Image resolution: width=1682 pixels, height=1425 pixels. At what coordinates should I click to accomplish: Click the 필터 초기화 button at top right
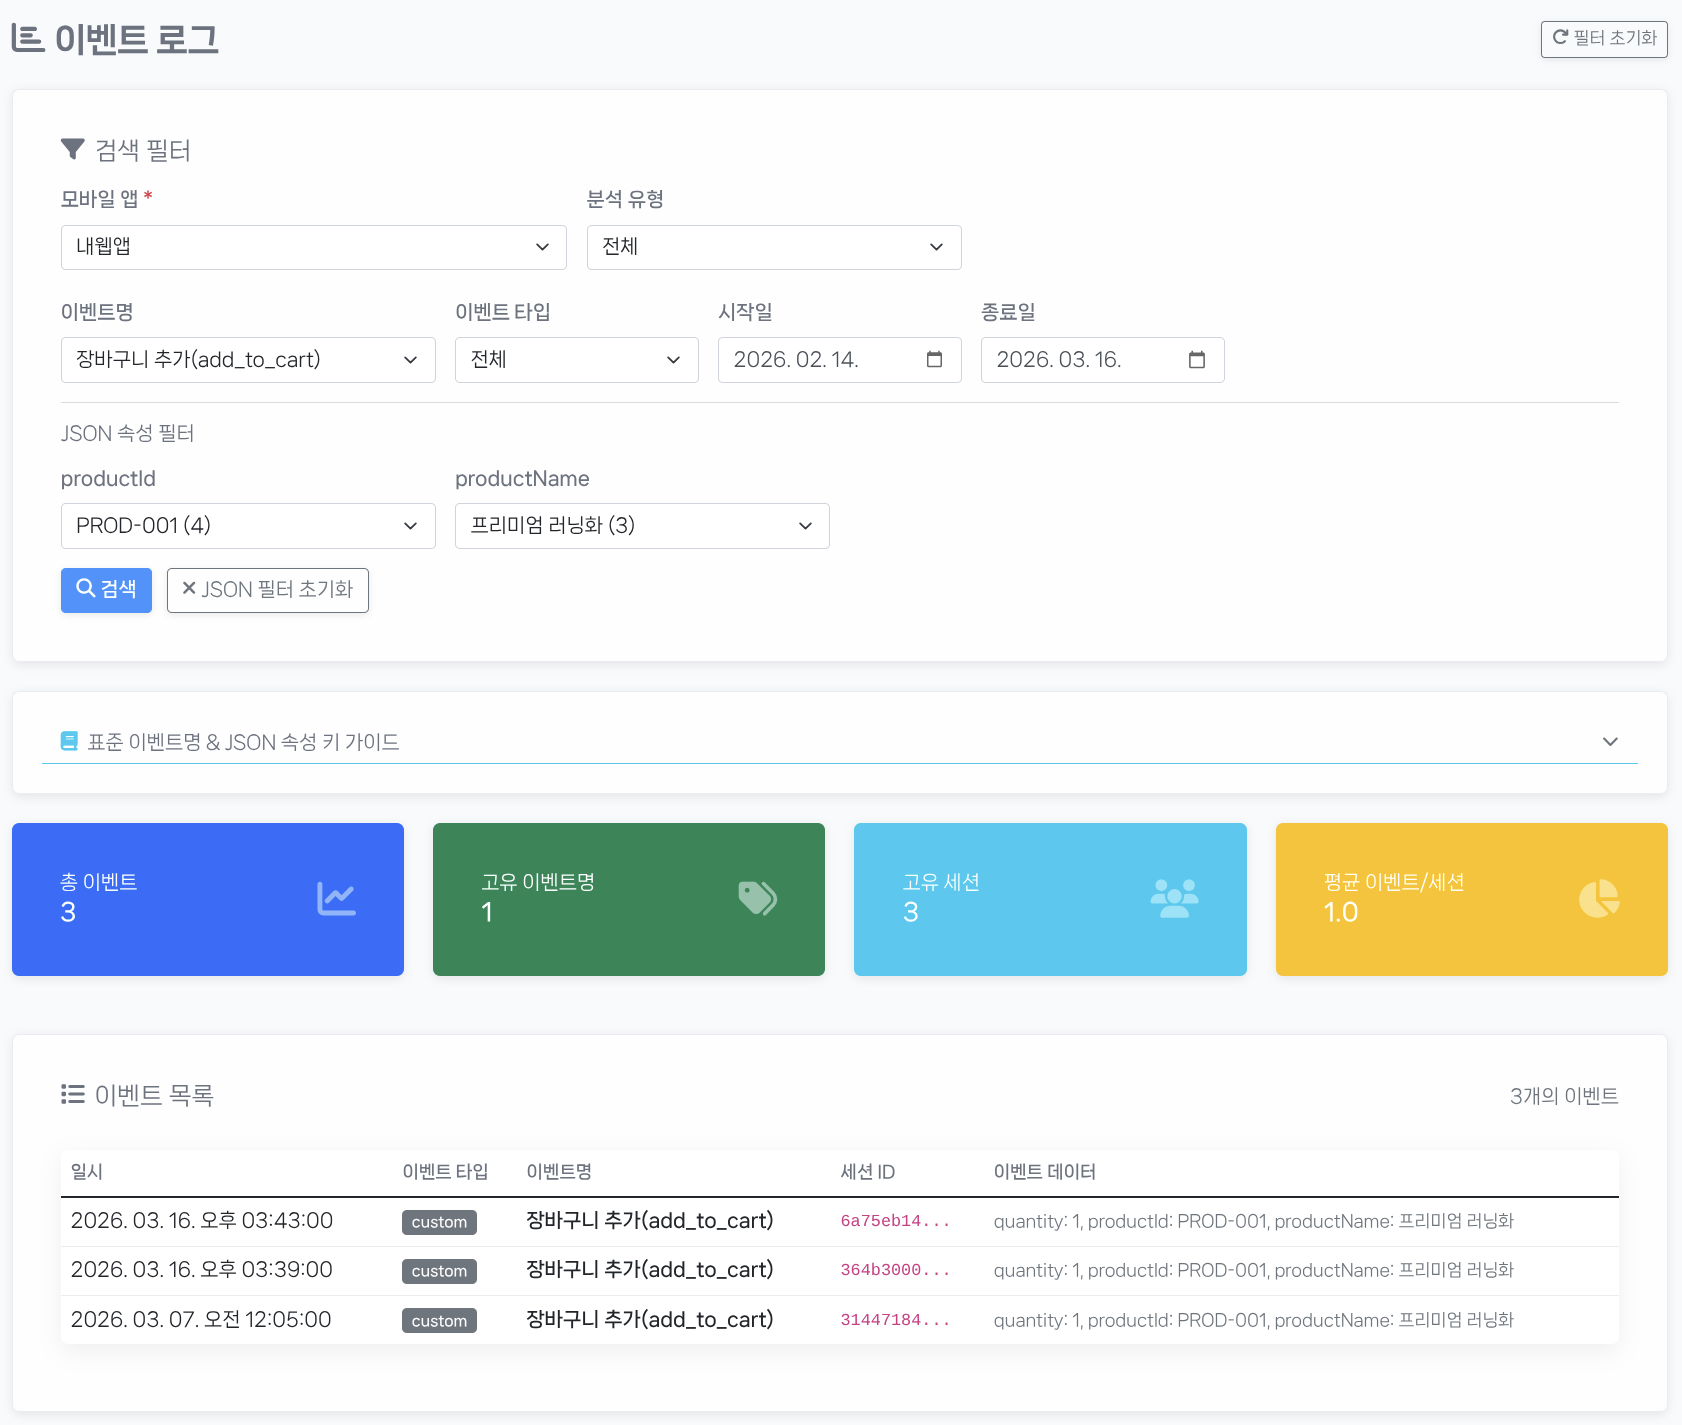tap(1603, 39)
